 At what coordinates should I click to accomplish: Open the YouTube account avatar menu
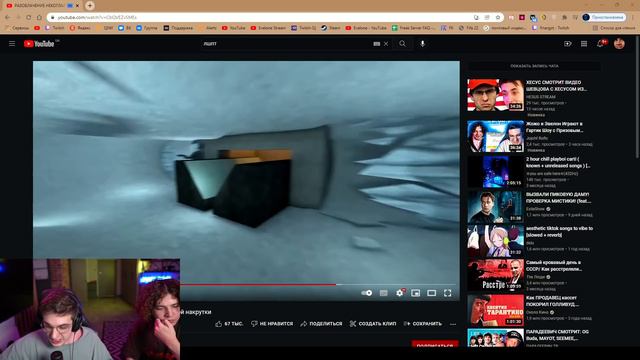pyautogui.click(x=619, y=44)
